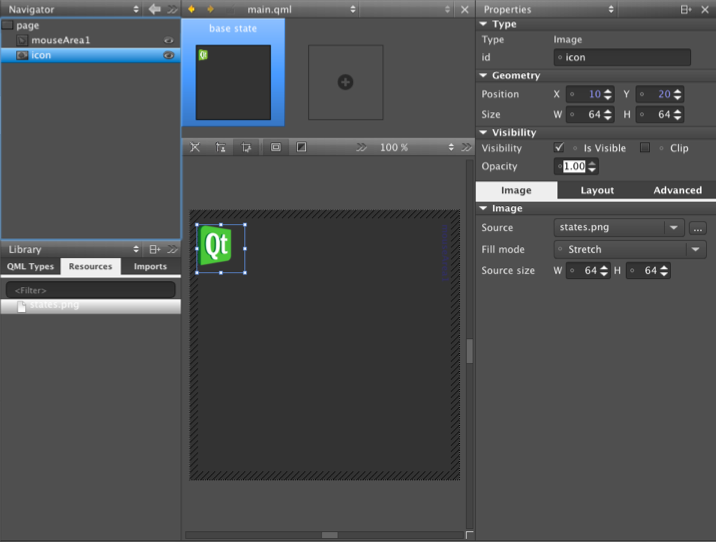Uncheck the Is Visible checkbox
The image size is (716, 542).
[x=558, y=147]
